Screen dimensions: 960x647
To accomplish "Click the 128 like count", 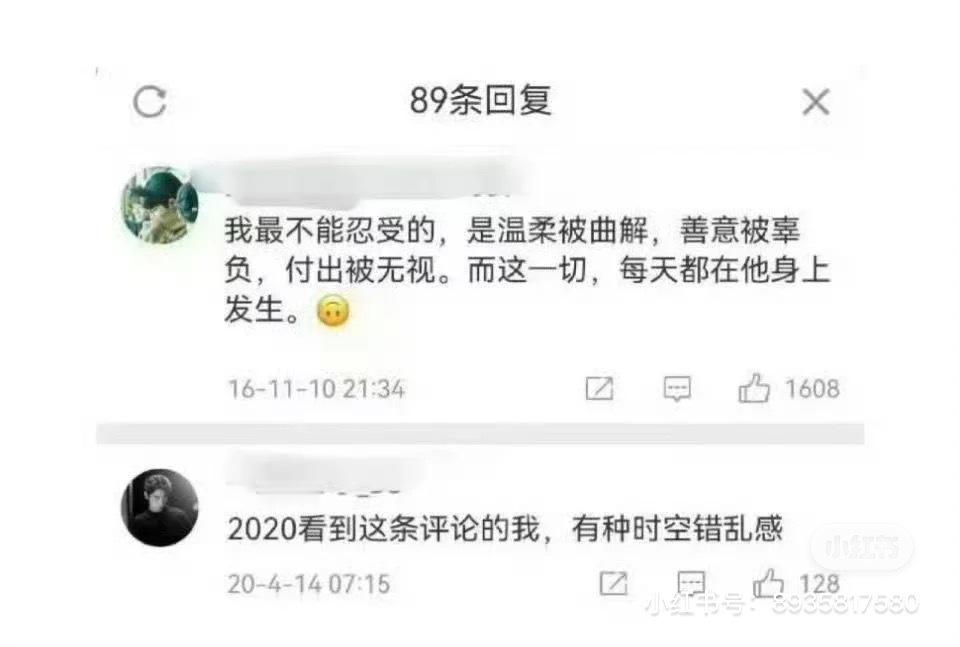I will [x=820, y=583].
